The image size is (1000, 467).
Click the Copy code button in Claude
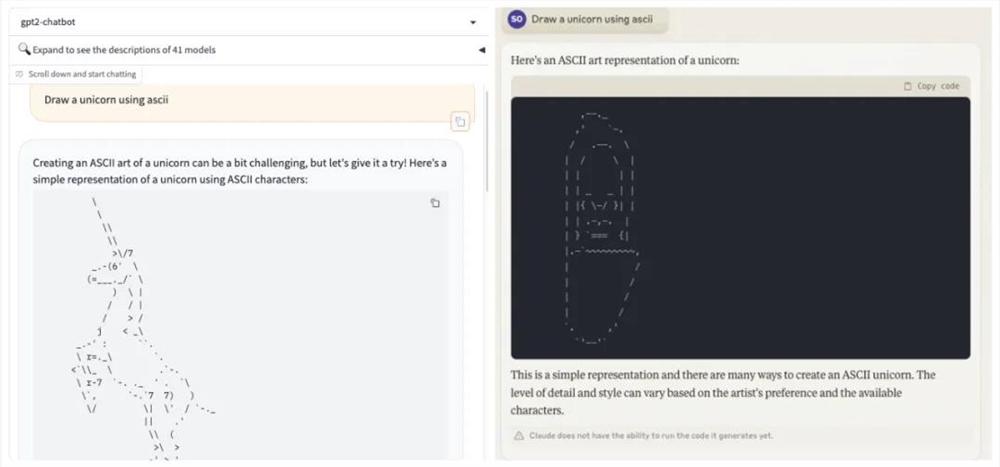(x=931, y=86)
